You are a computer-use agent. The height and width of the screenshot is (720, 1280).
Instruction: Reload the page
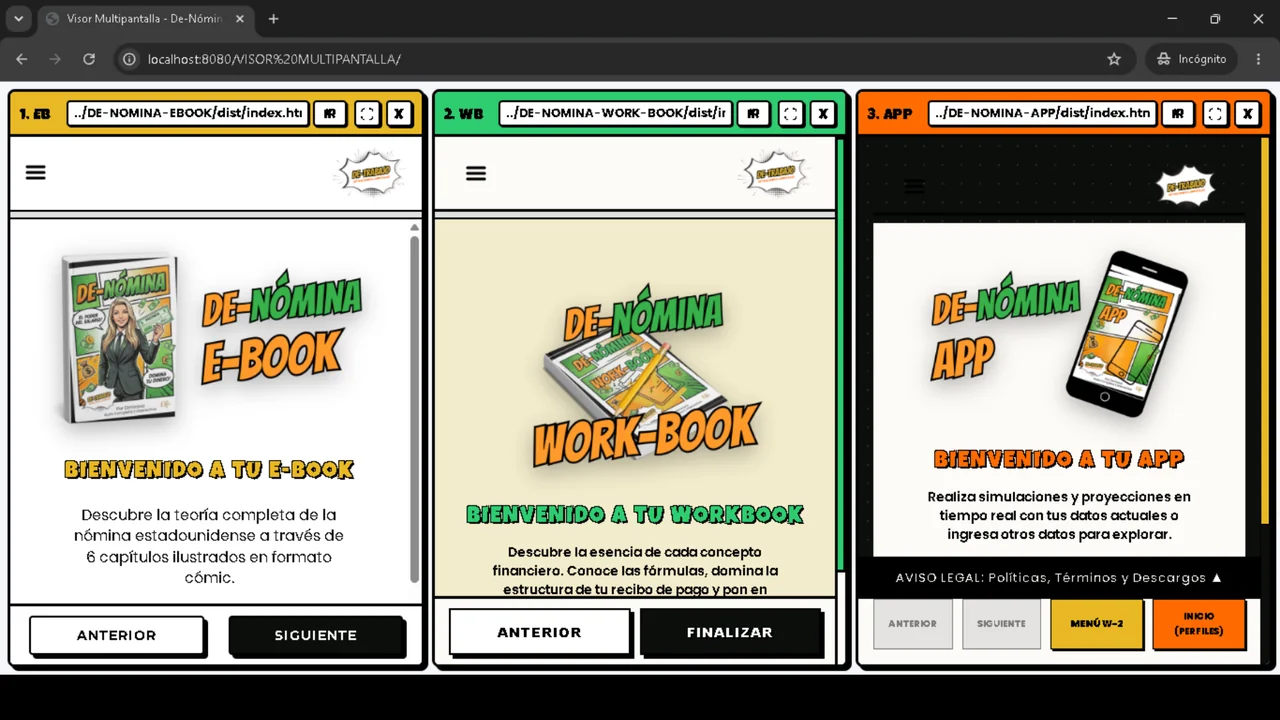point(89,59)
